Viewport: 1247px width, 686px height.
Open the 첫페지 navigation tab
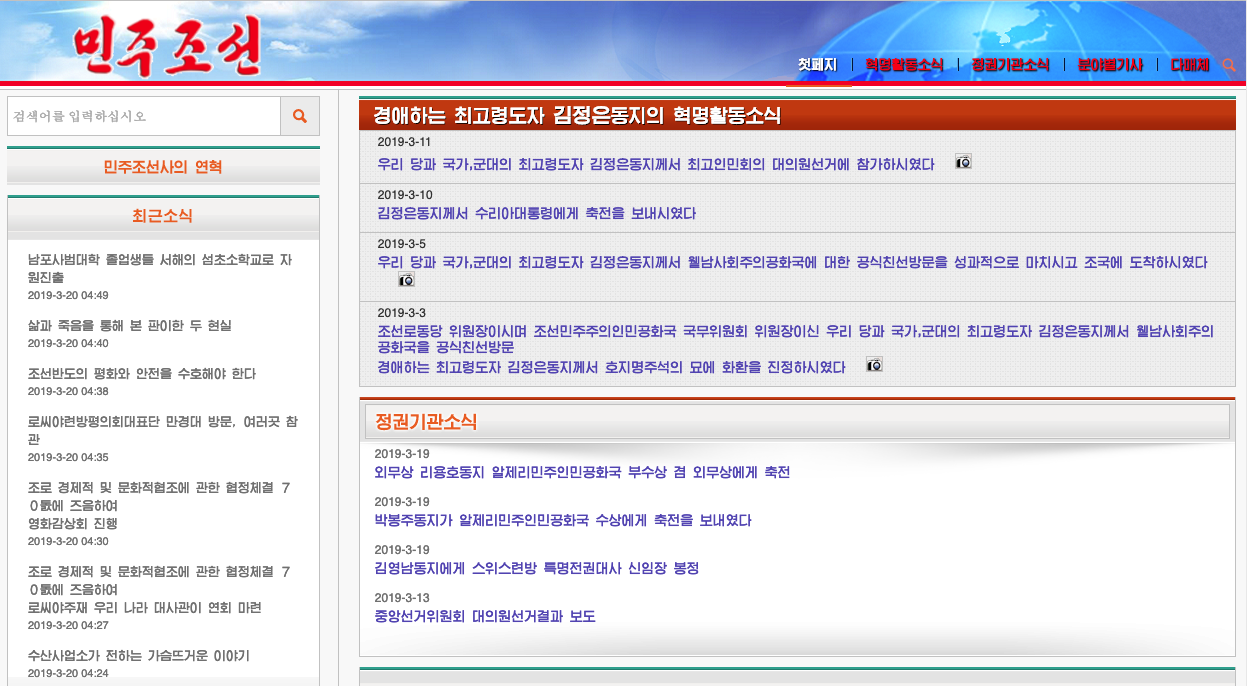point(817,65)
